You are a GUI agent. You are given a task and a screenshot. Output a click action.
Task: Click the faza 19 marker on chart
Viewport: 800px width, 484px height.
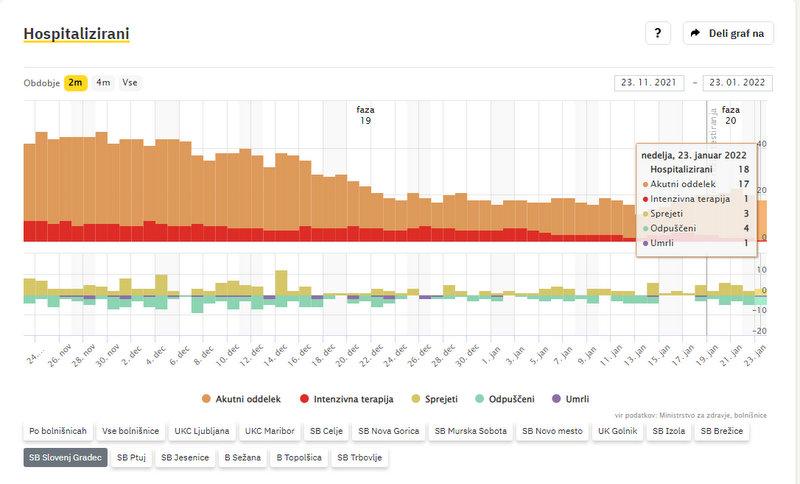point(365,115)
